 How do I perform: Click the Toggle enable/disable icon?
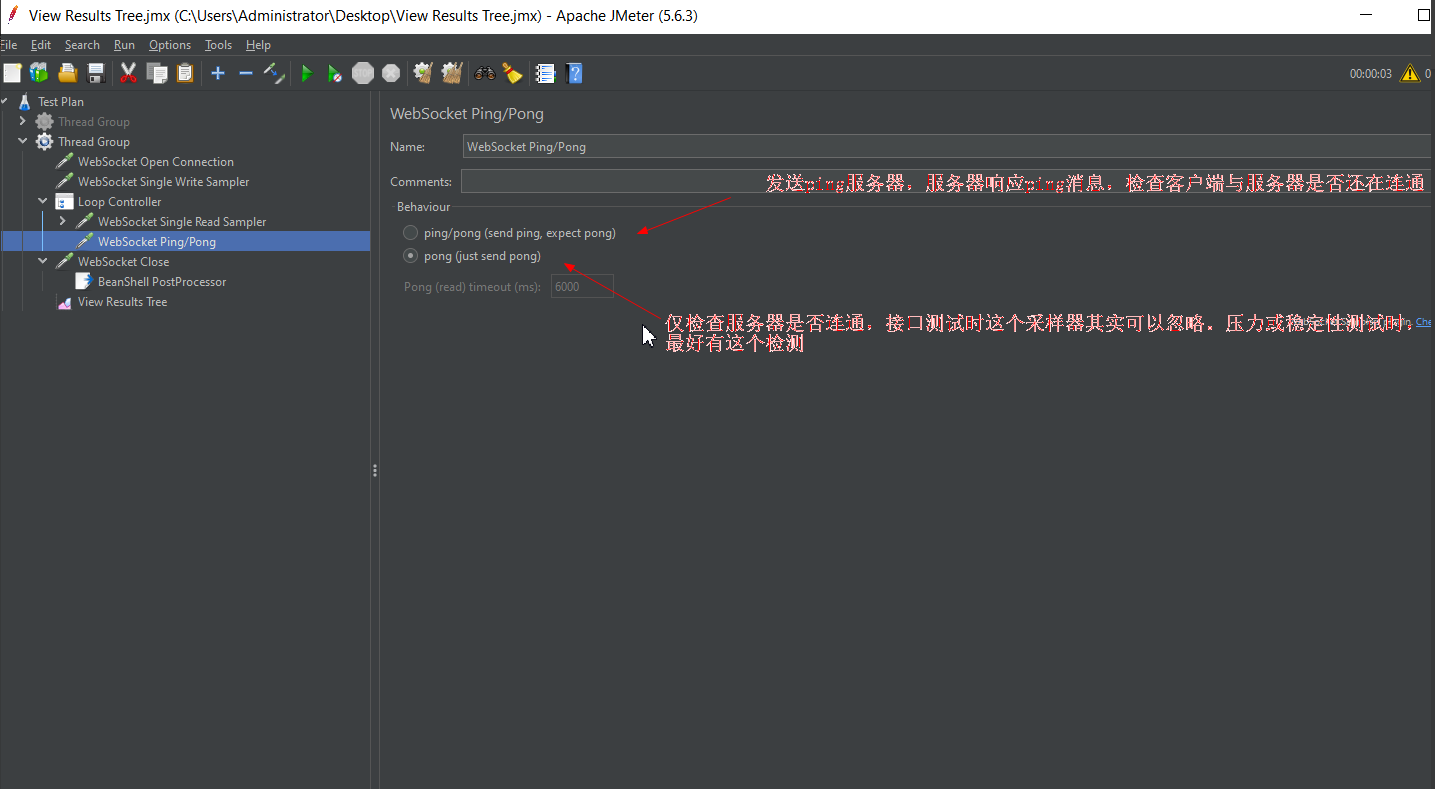coord(274,73)
